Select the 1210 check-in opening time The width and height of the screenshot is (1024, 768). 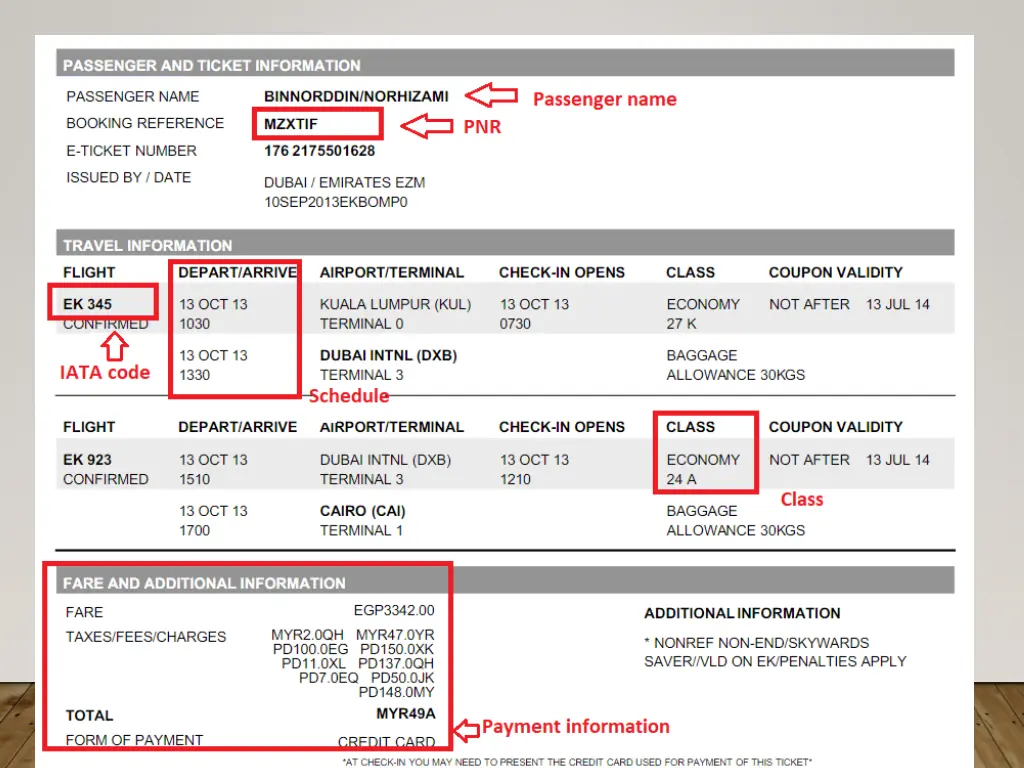515,479
